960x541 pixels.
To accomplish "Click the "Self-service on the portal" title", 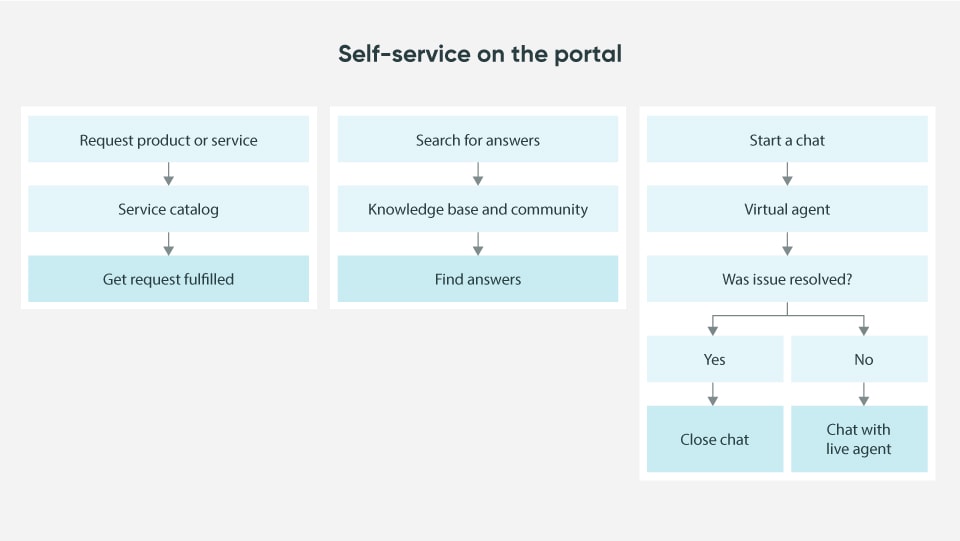I will (480, 54).
